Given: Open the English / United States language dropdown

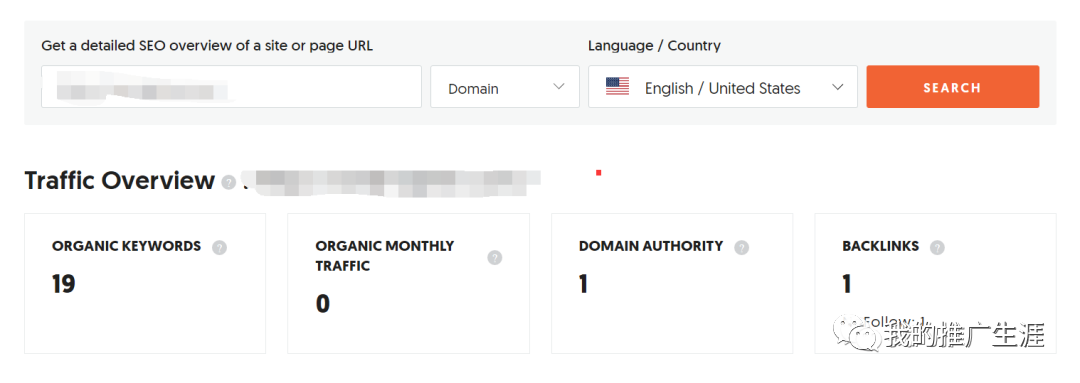Looking at the screenshot, I should 723,87.
